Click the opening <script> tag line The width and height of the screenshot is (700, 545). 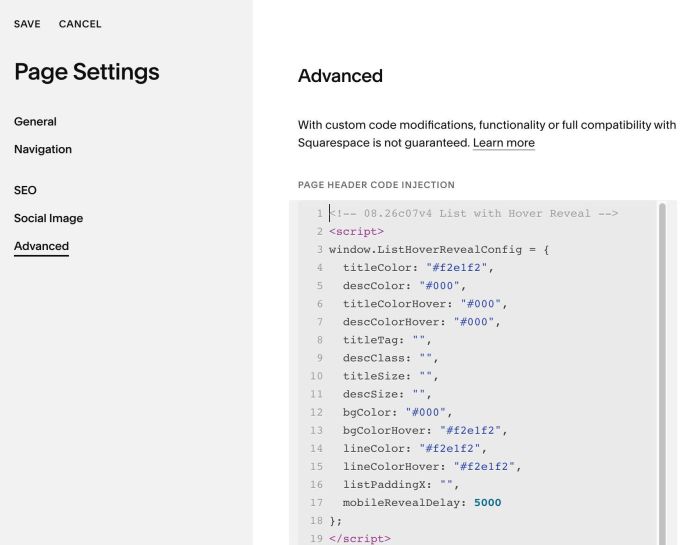point(356,232)
